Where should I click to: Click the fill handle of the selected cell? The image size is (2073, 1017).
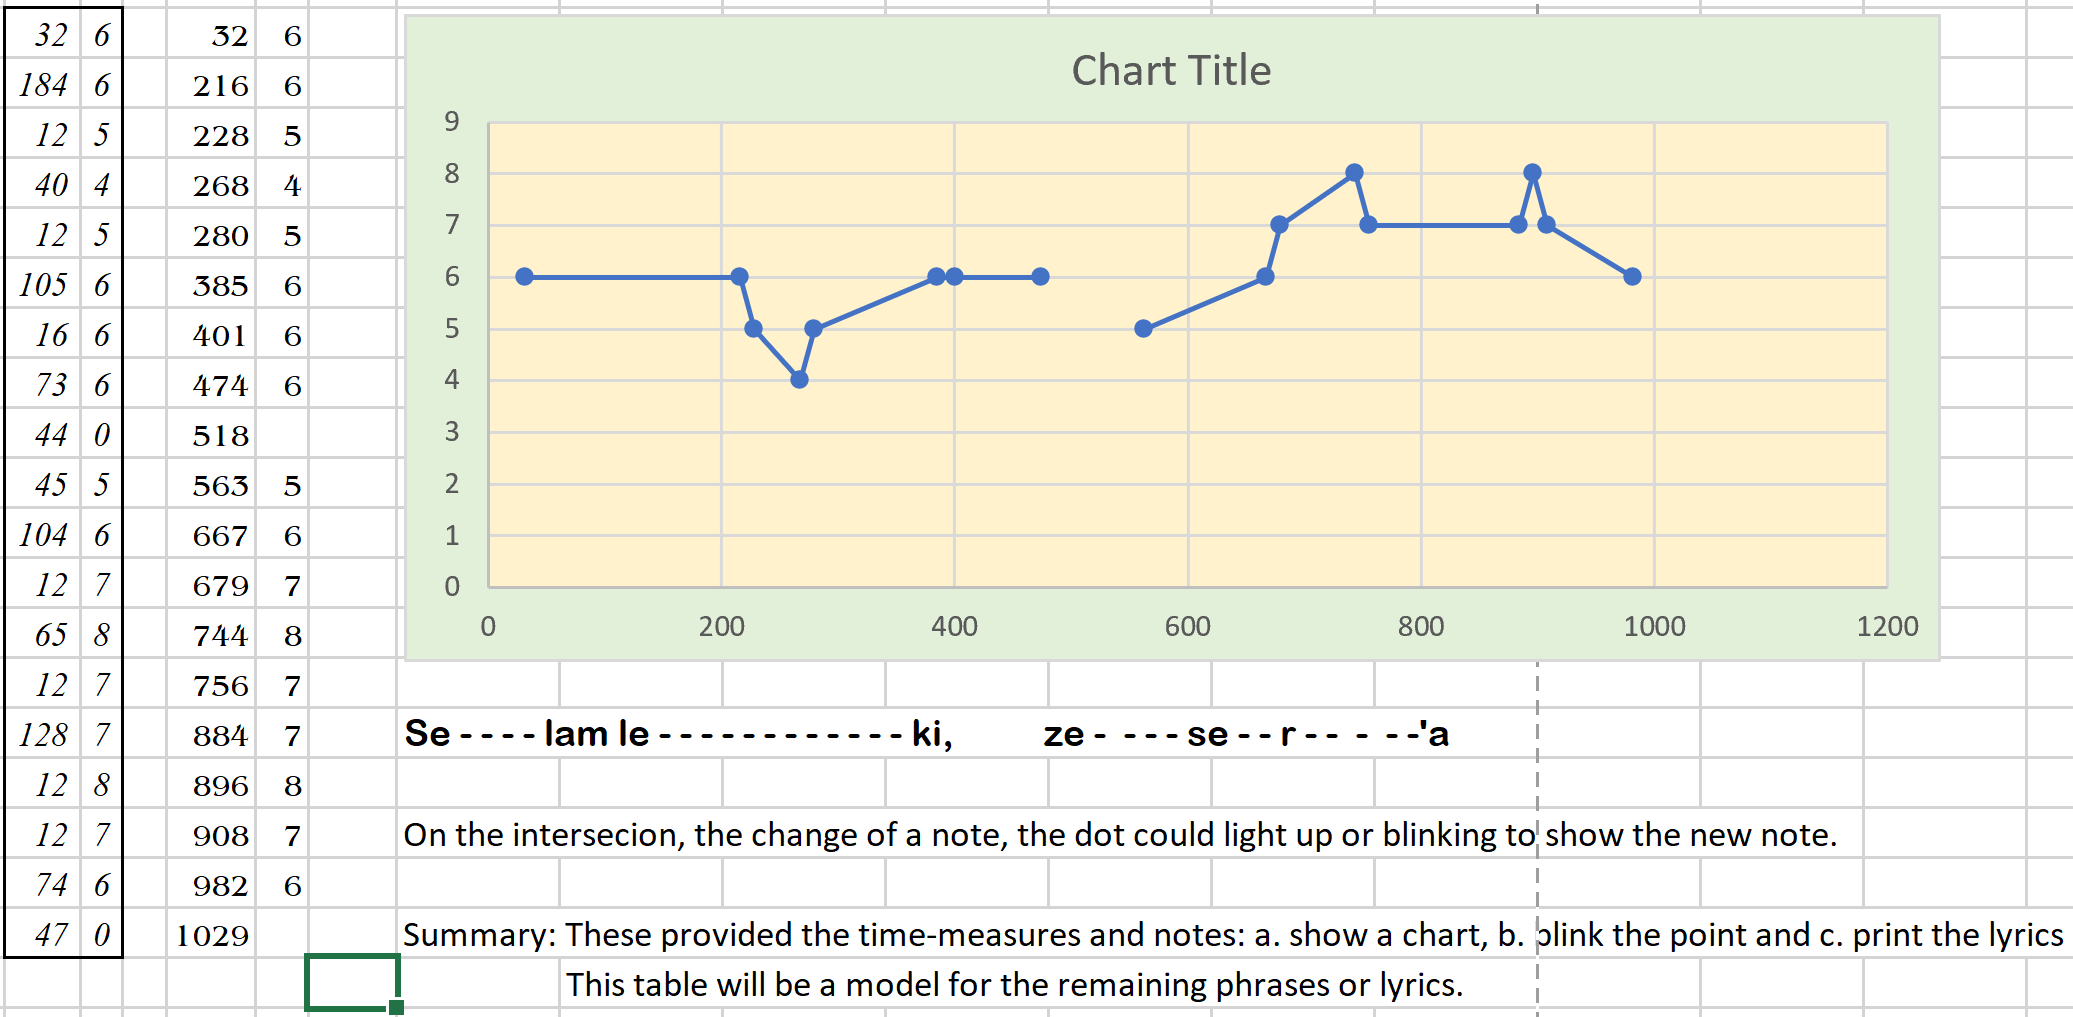[397, 1007]
